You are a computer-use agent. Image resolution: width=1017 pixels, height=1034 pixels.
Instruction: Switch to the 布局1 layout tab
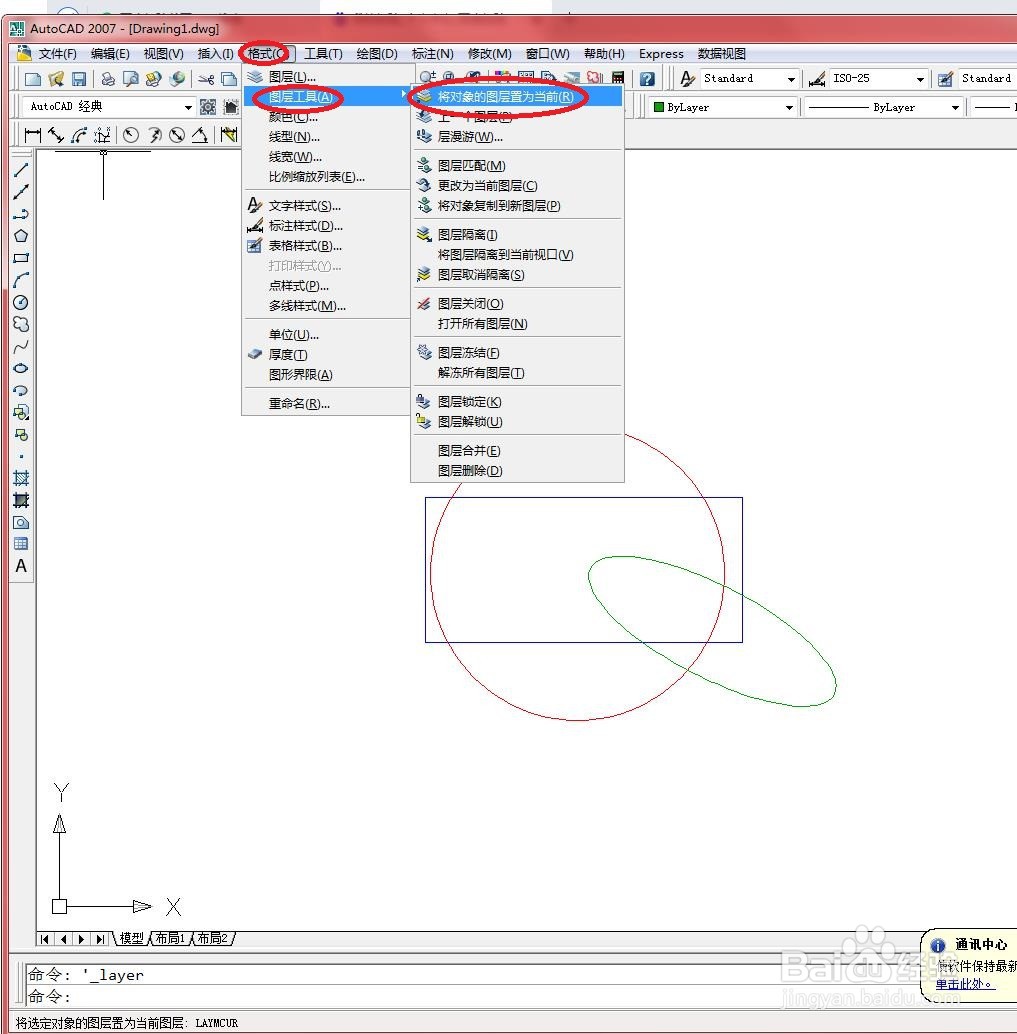tap(170, 938)
